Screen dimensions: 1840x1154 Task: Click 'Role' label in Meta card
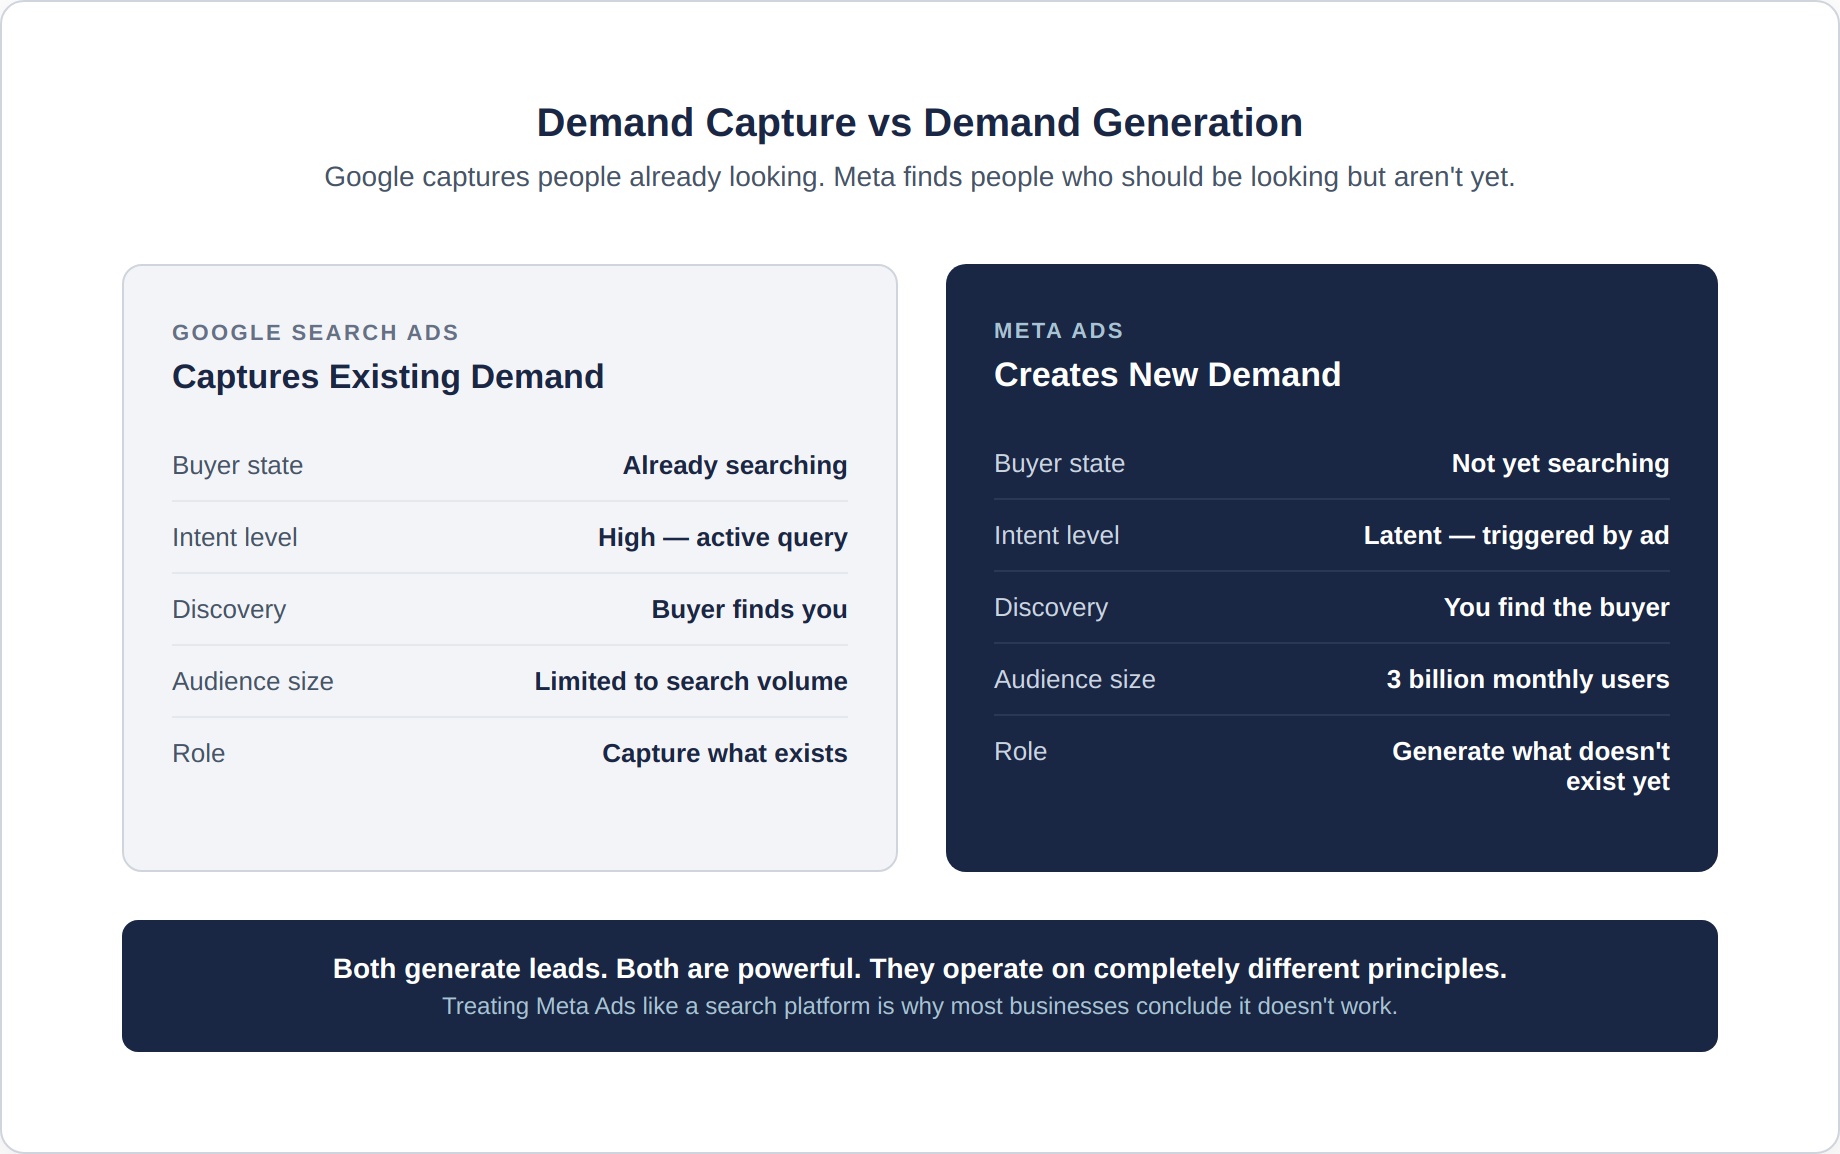1020,751
